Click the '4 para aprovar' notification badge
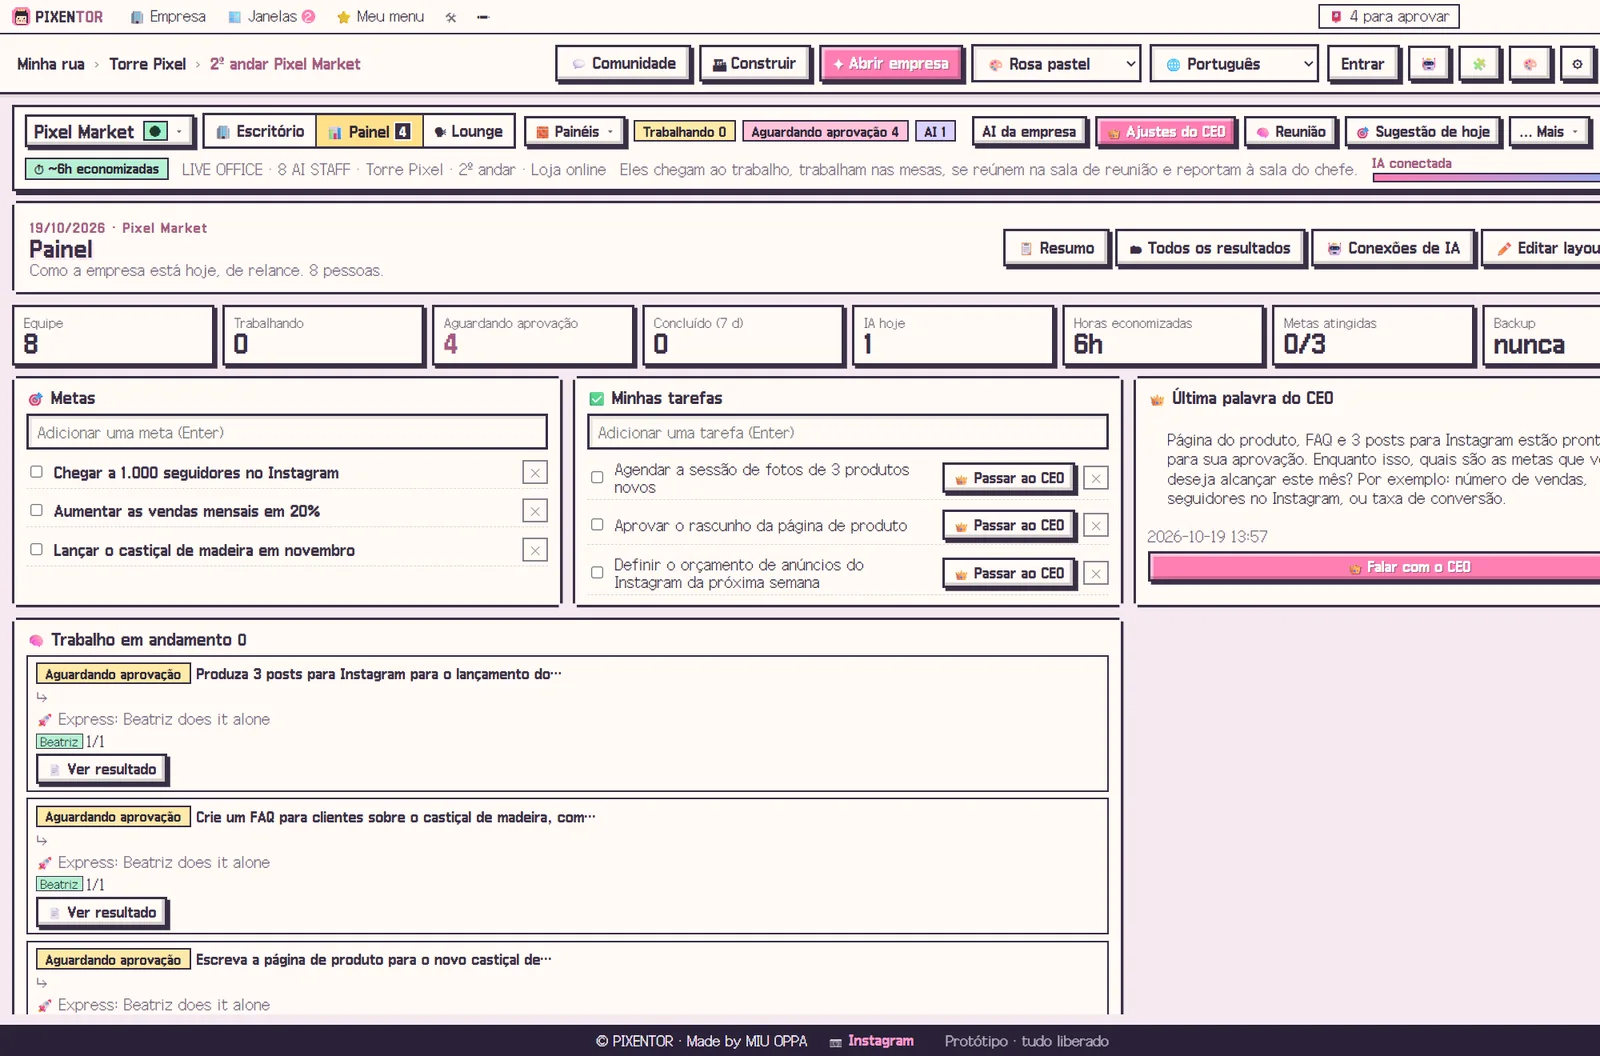This screenshot has width=1600, height=1056. click(1389, 16)
